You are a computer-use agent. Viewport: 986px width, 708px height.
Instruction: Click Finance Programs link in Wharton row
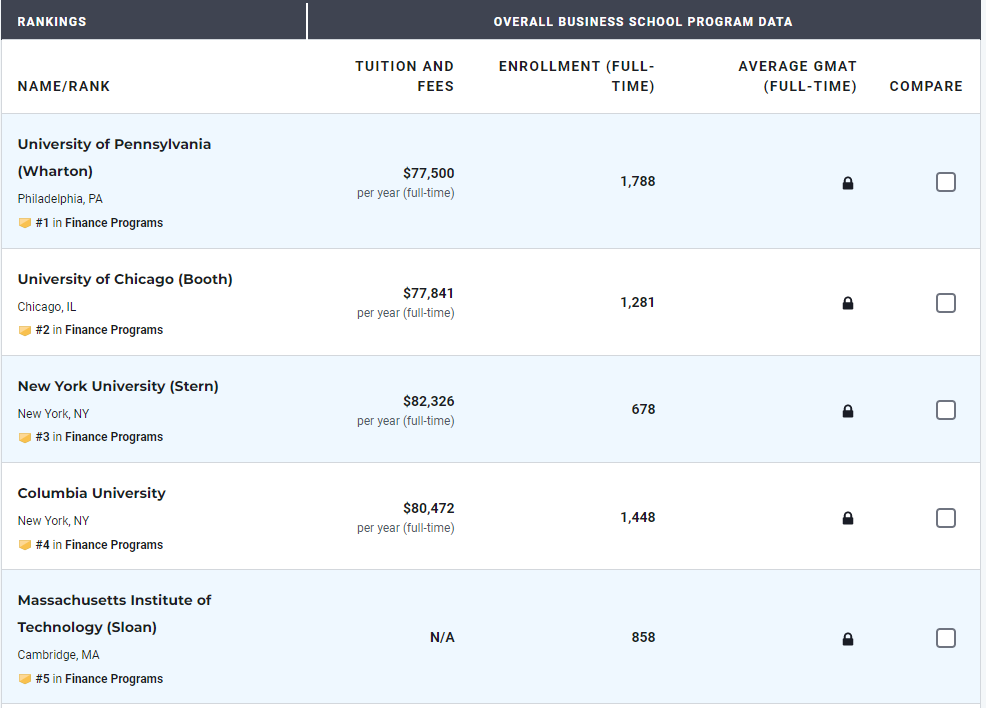click(x=114, y=223)
